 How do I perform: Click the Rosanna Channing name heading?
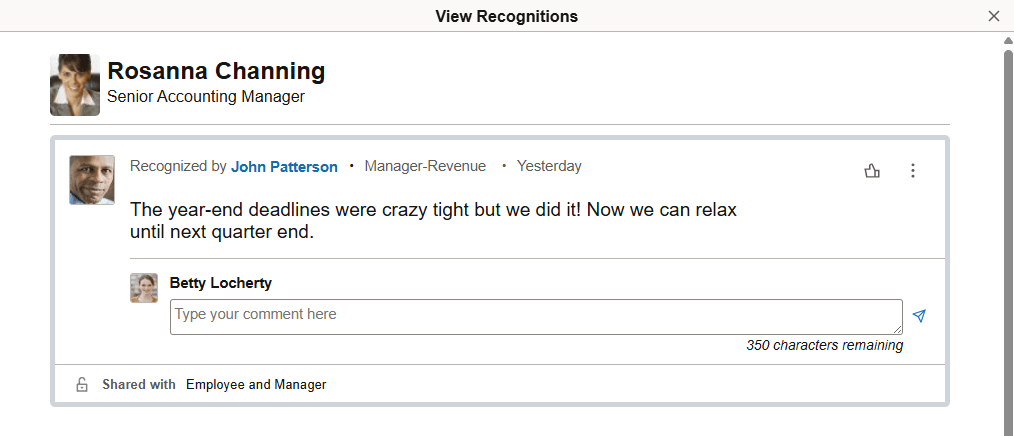click(x=216, y=71)
